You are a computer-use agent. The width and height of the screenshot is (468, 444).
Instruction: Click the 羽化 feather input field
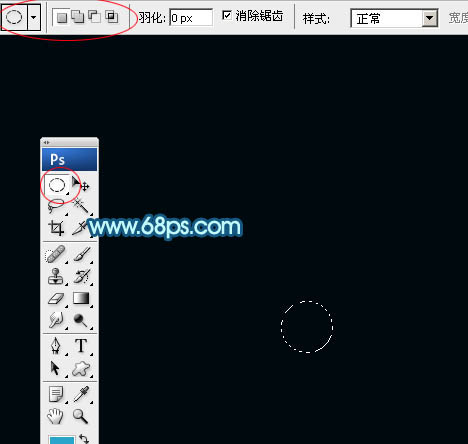[x=191, y=18]
